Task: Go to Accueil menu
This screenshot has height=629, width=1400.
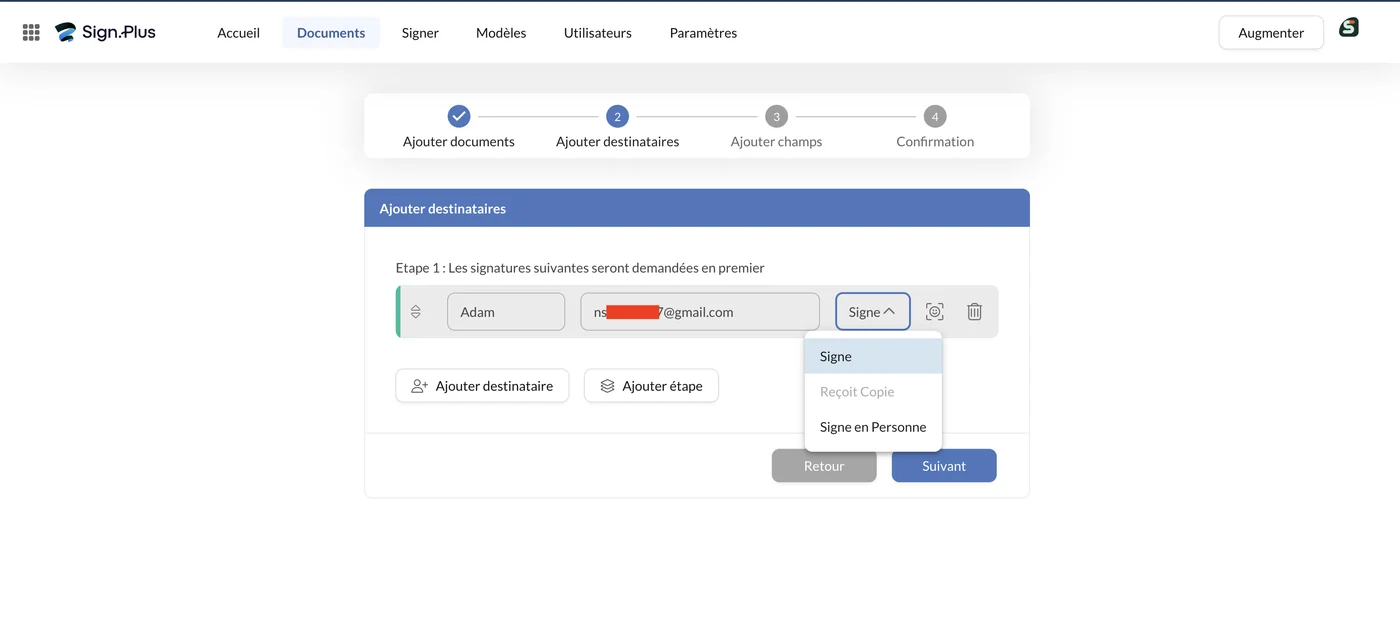Action: point(238,32)
